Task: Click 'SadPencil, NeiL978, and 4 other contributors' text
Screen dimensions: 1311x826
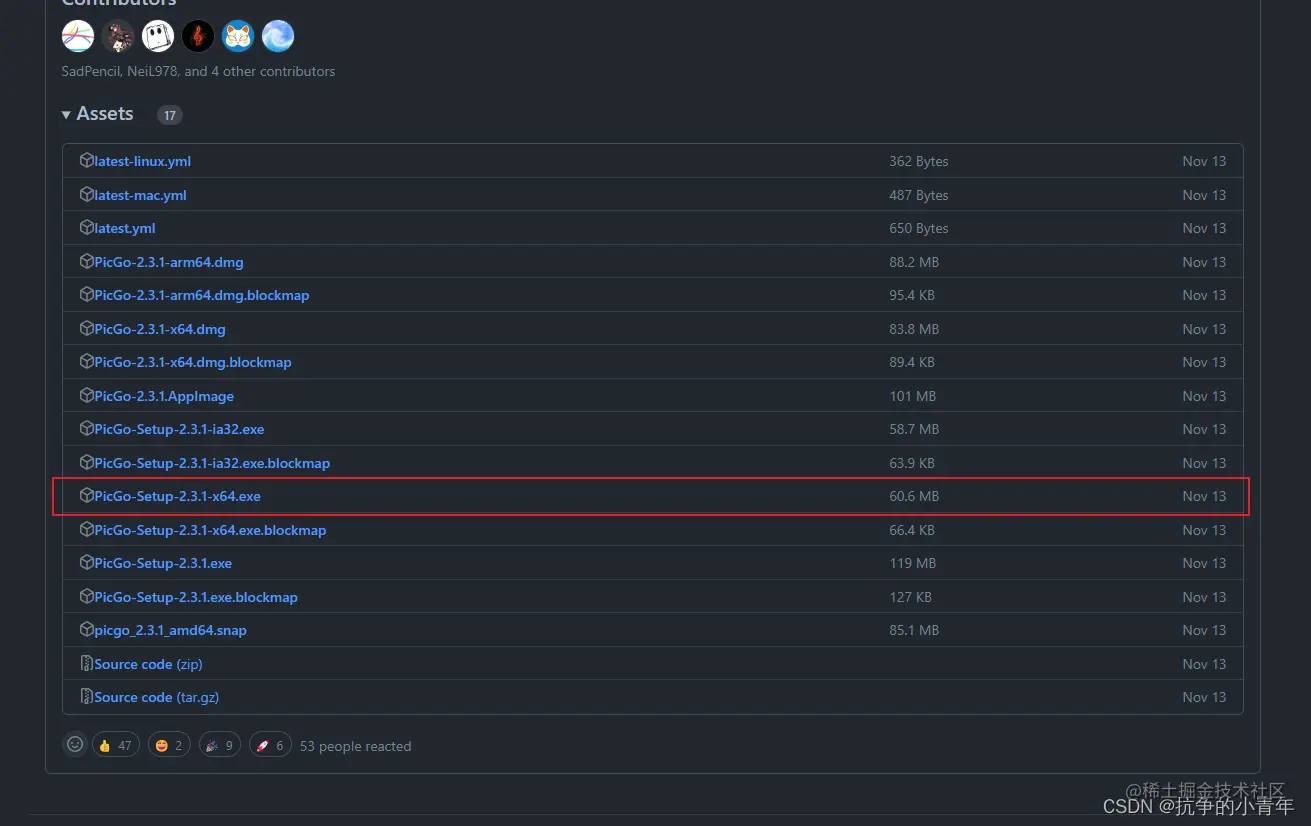Action: [198, 71]
